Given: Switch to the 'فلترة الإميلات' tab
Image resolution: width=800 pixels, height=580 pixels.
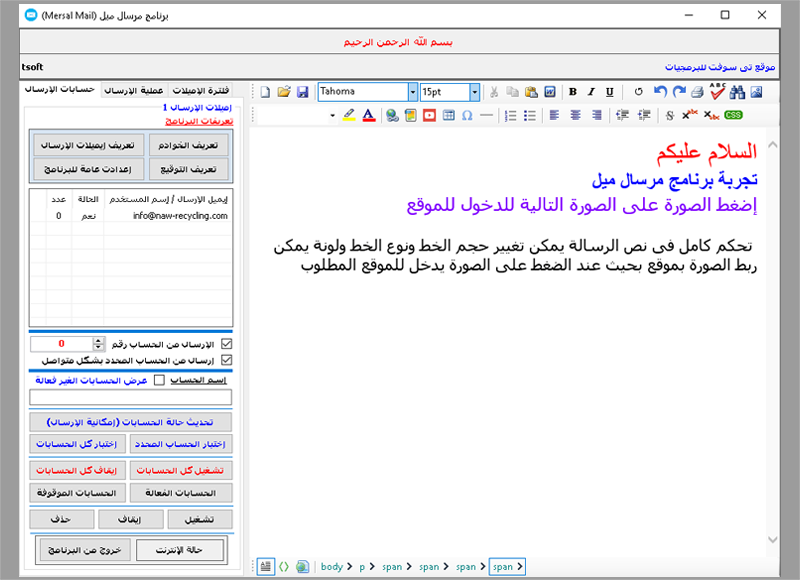Looking at the screenshot, I should point(201,90).
